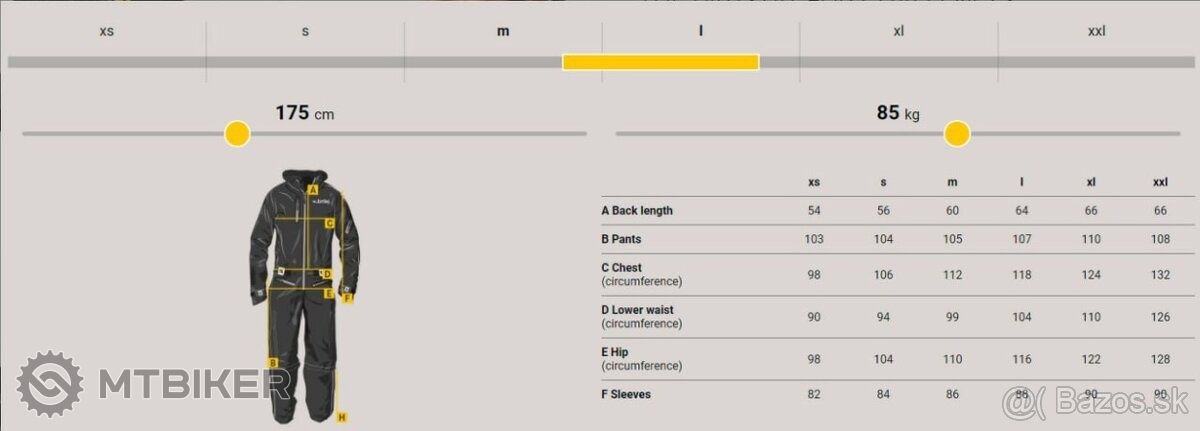Pick the xl size tab
This screenshot has height=431, width=1200.
coord(899,31)
